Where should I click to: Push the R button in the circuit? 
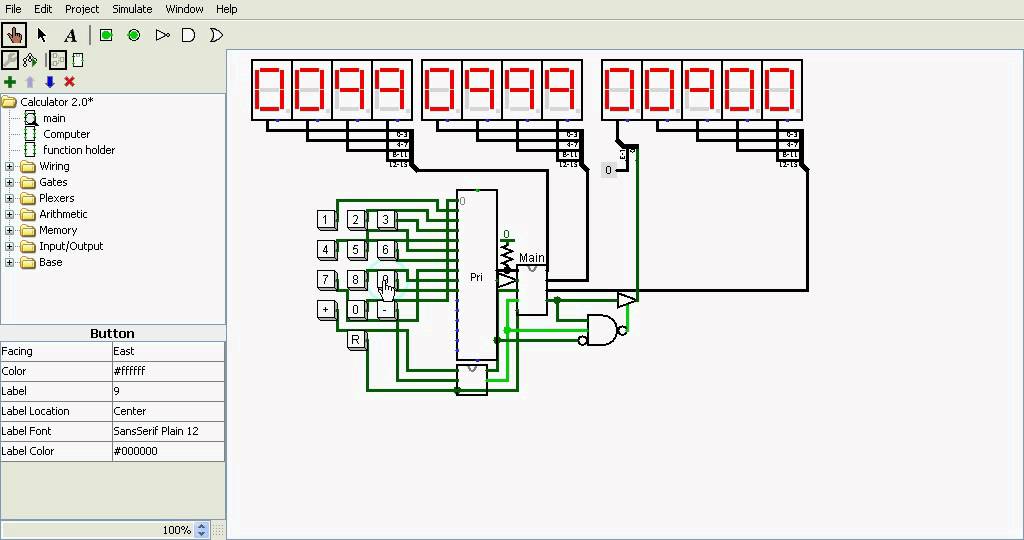point(355,340)
